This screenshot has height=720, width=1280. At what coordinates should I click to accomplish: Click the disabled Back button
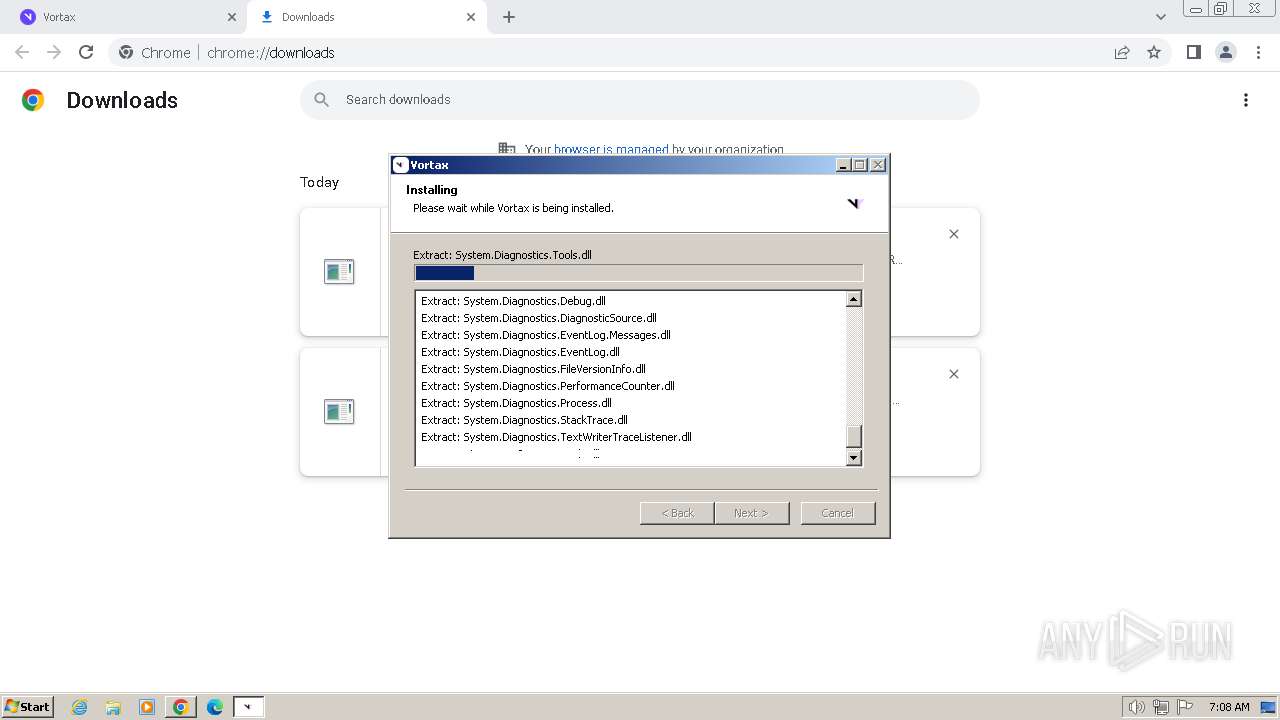coord(677,513)
